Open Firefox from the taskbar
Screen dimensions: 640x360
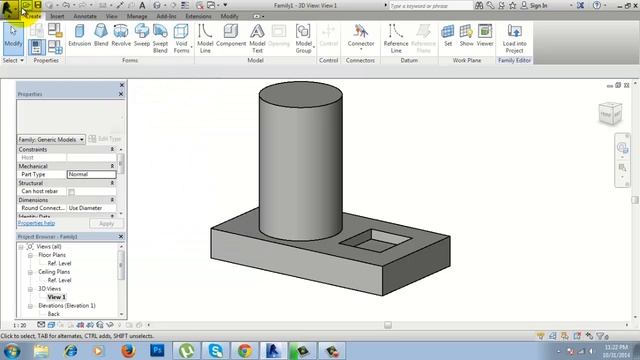point(128,351)
